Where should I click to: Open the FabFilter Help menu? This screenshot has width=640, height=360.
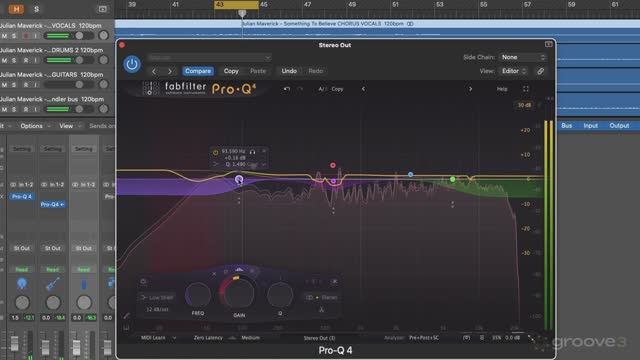502,89
